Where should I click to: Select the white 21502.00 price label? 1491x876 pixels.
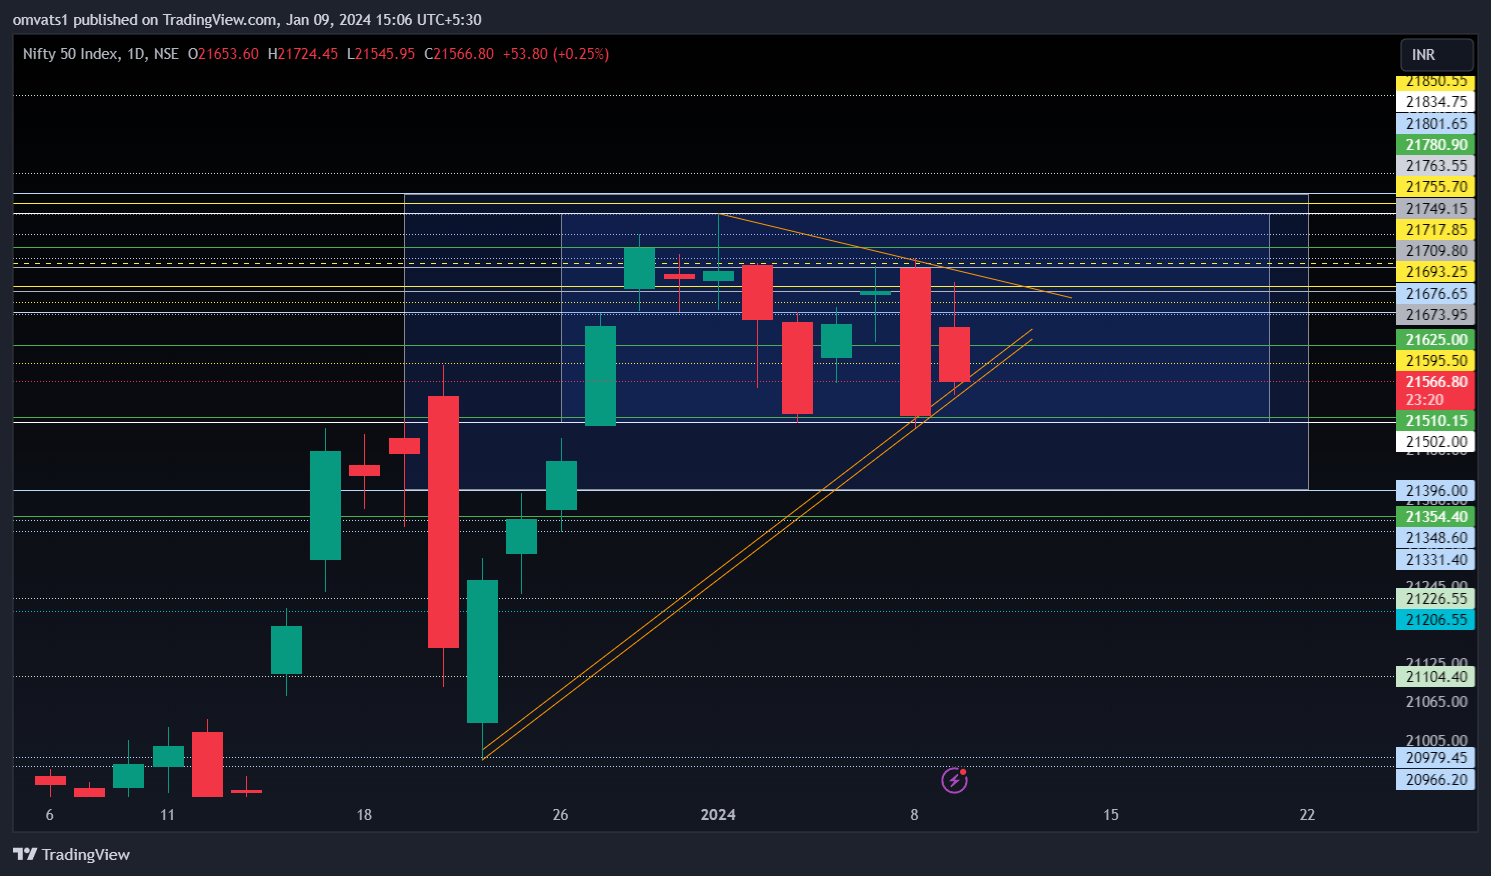point(1436,442)
